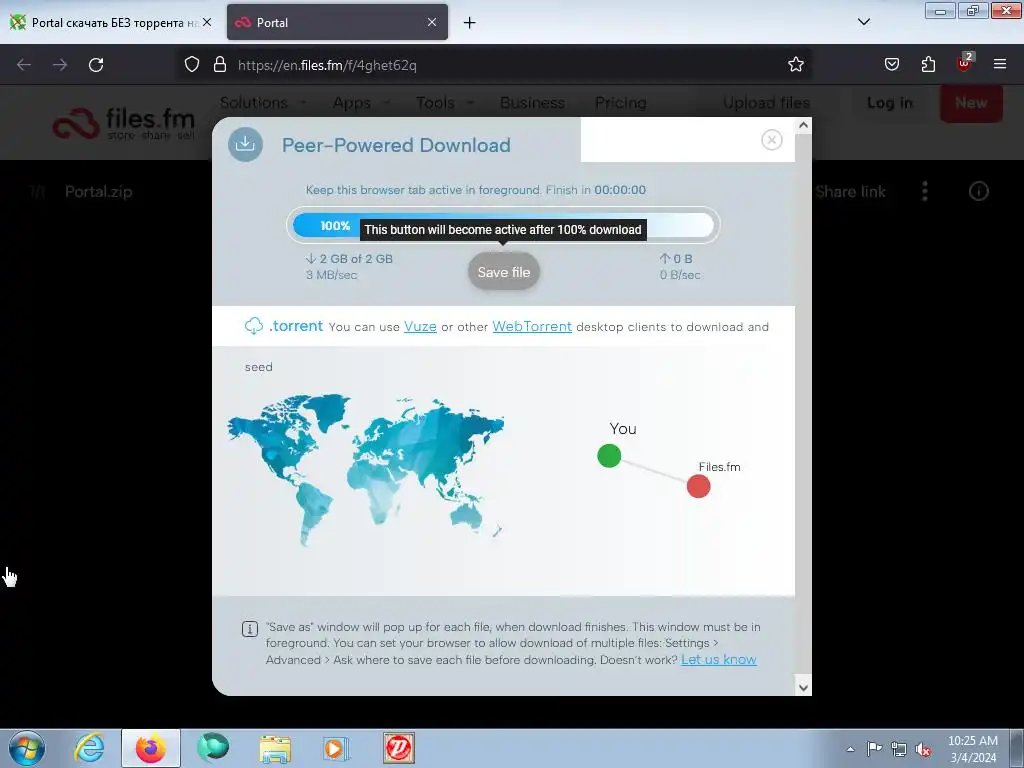Open the teal sphere browser taskbar icon

pyautogui.click(x=213, y=748)
